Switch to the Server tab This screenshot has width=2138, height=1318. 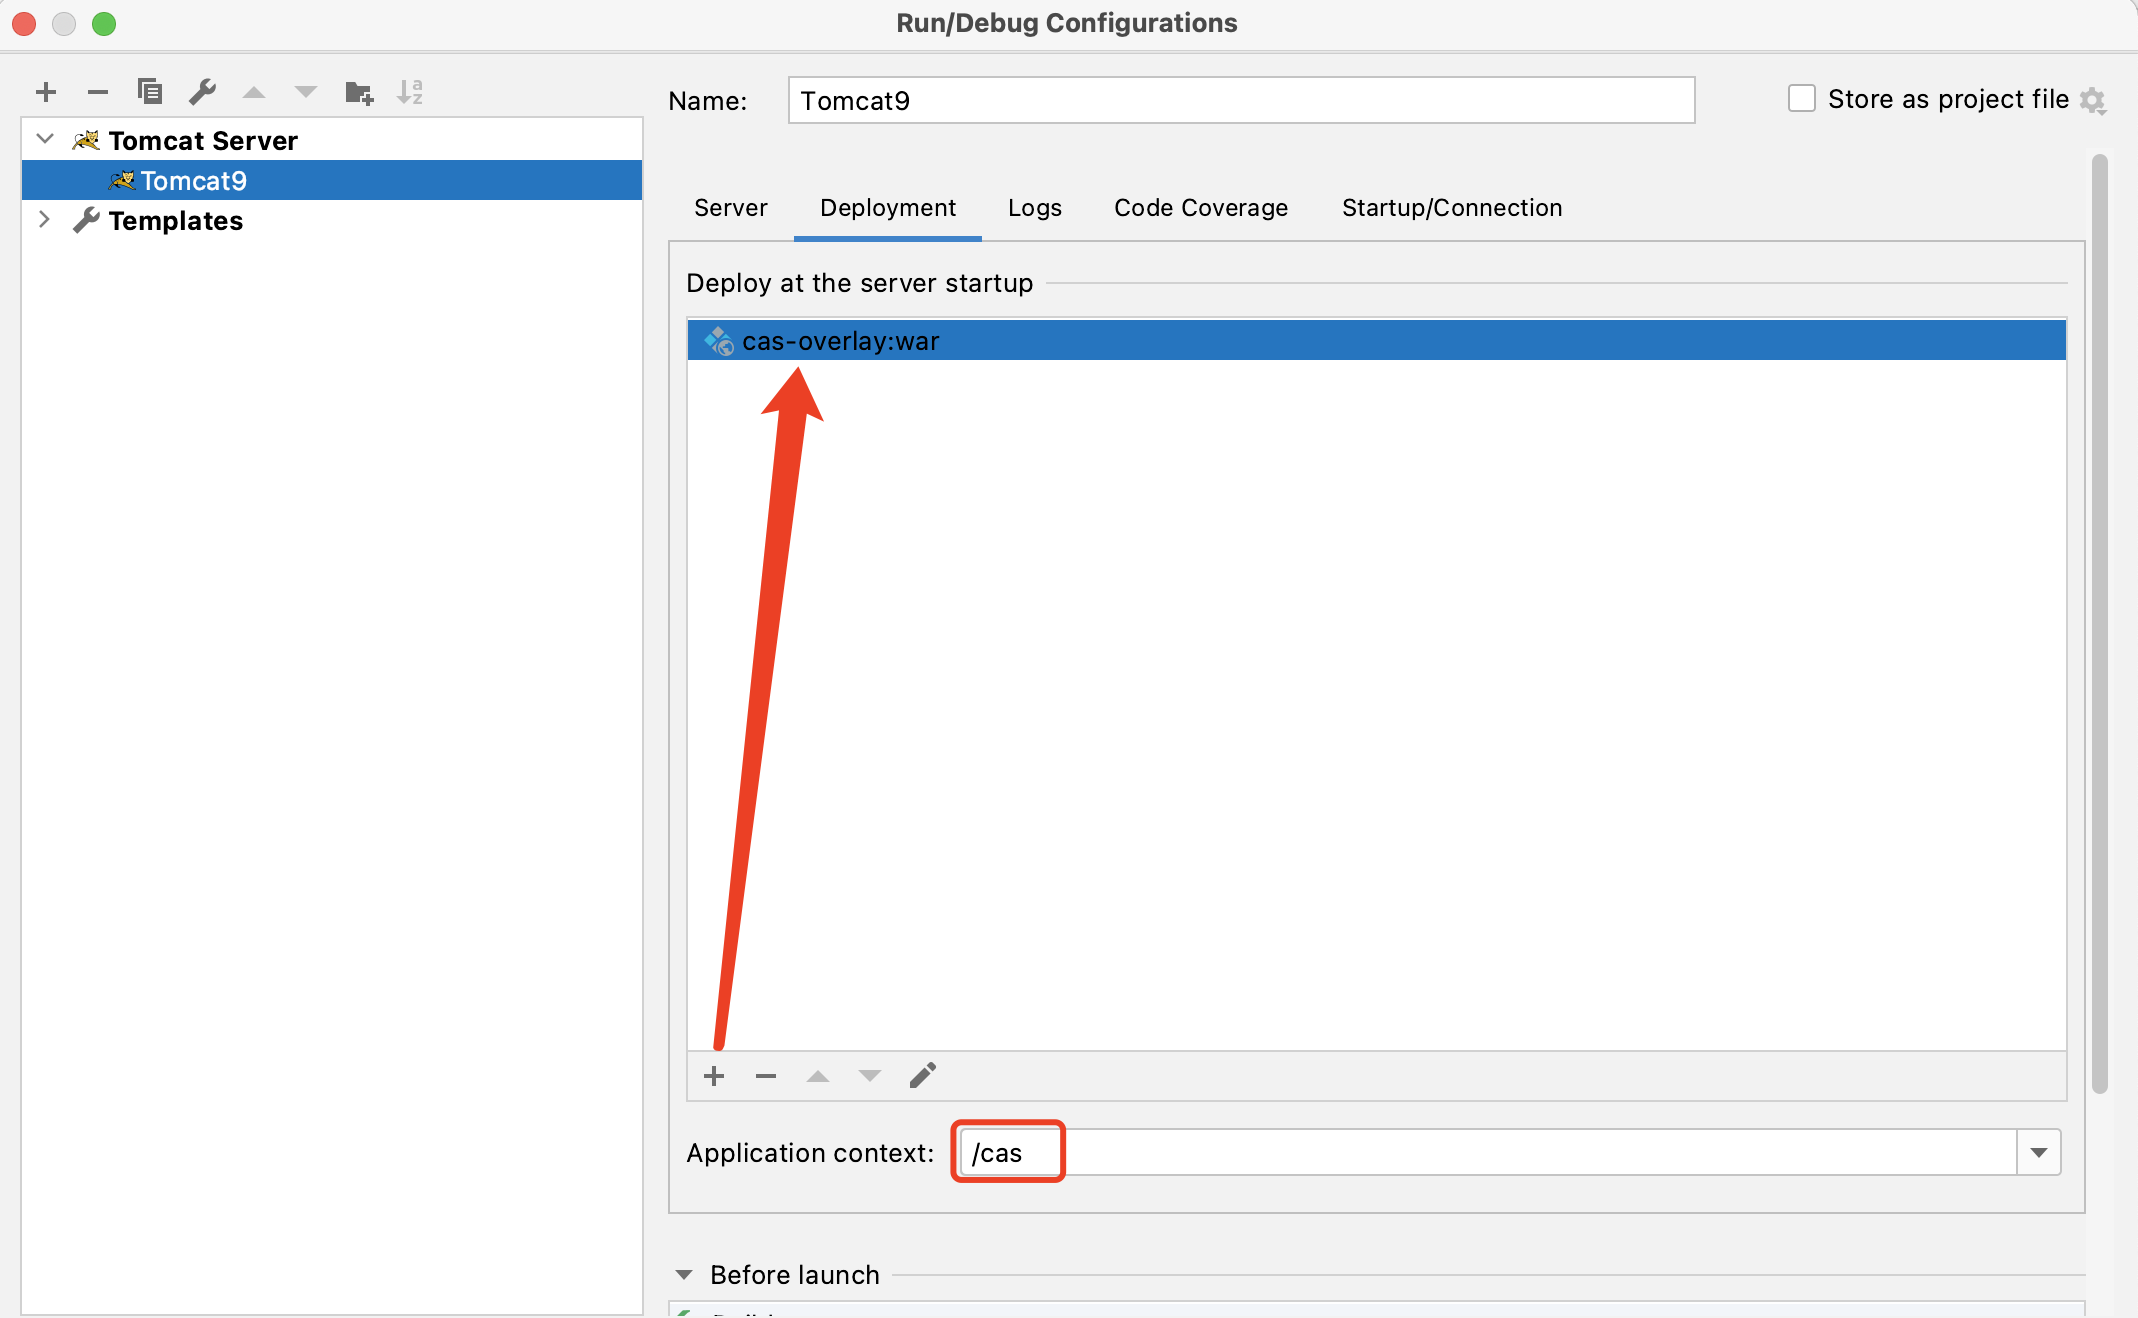(731, 208)
